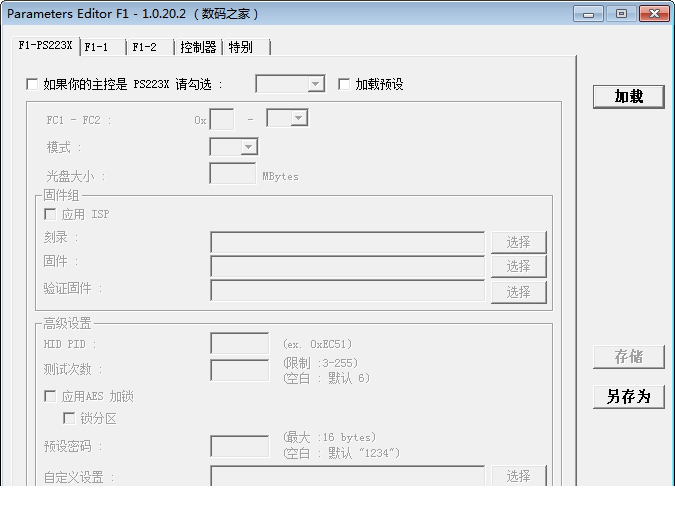Open the F1-1 tab
Image resolution: width=675 pixels, height=505 pixels.
point(103,47)
